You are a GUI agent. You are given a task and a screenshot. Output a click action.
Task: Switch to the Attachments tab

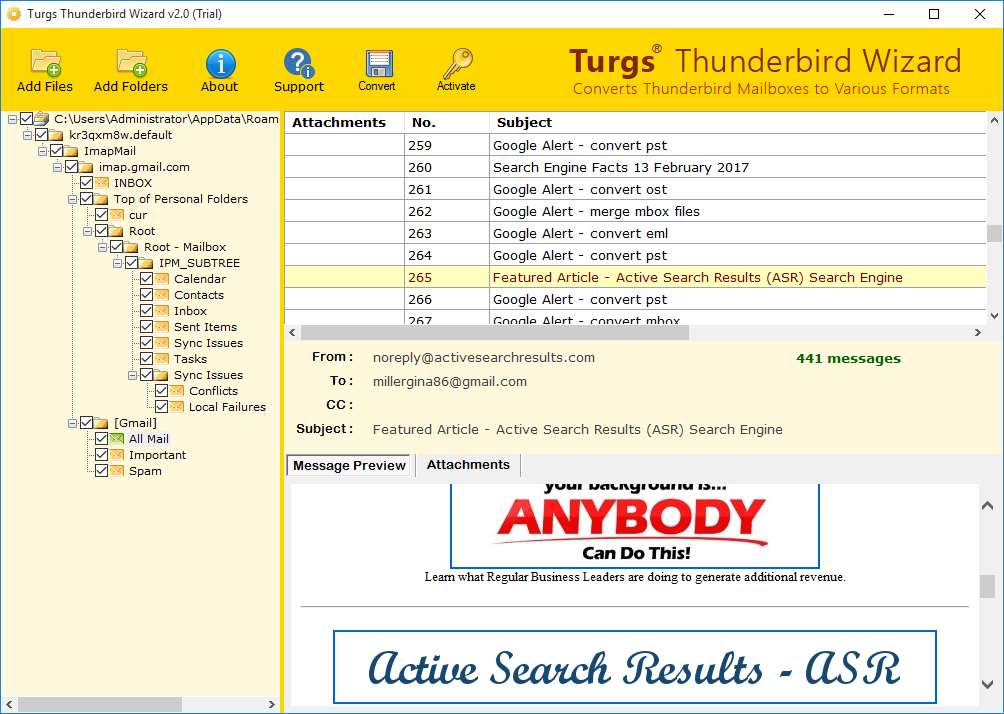click(x=468, y=465)
